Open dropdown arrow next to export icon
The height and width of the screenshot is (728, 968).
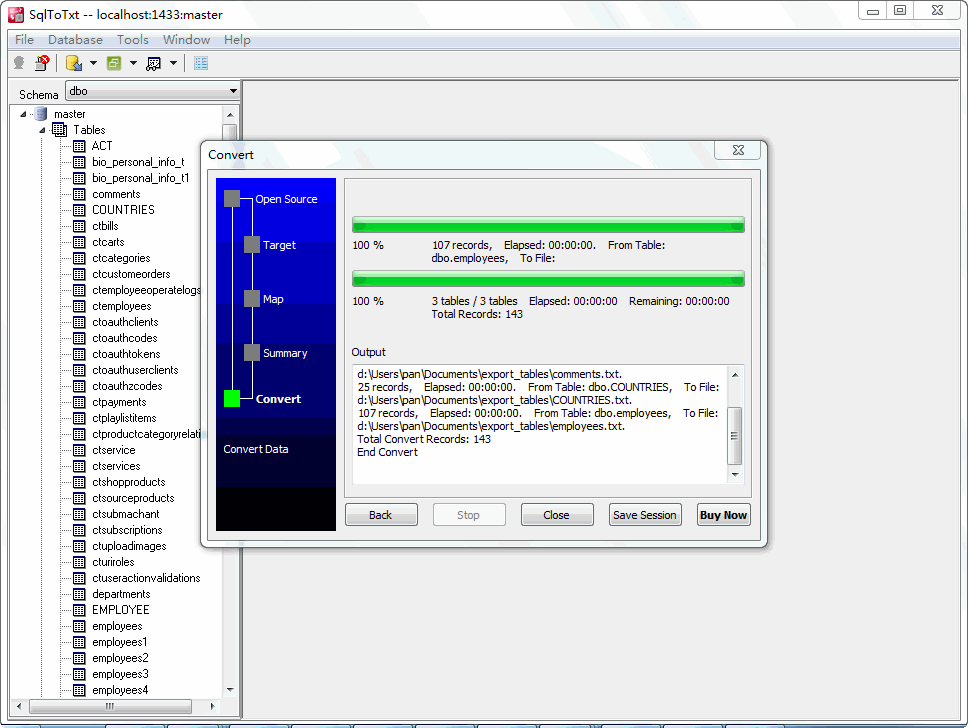tap(93, 63)
